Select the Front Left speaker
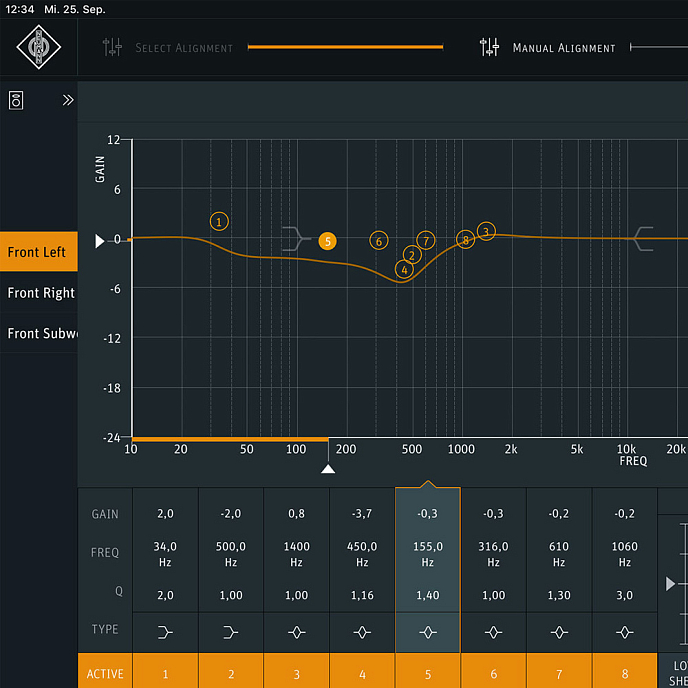 (38, 252)
